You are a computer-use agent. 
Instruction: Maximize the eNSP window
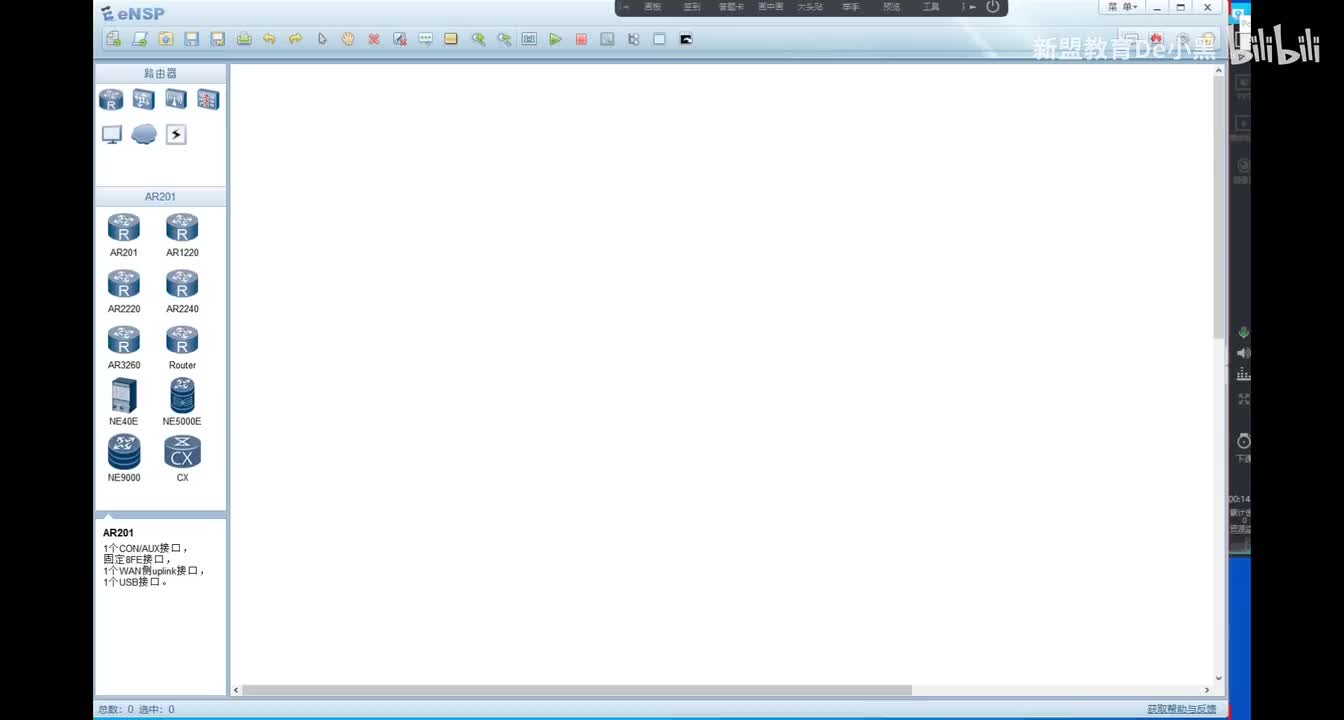[x=1181, y=7]
